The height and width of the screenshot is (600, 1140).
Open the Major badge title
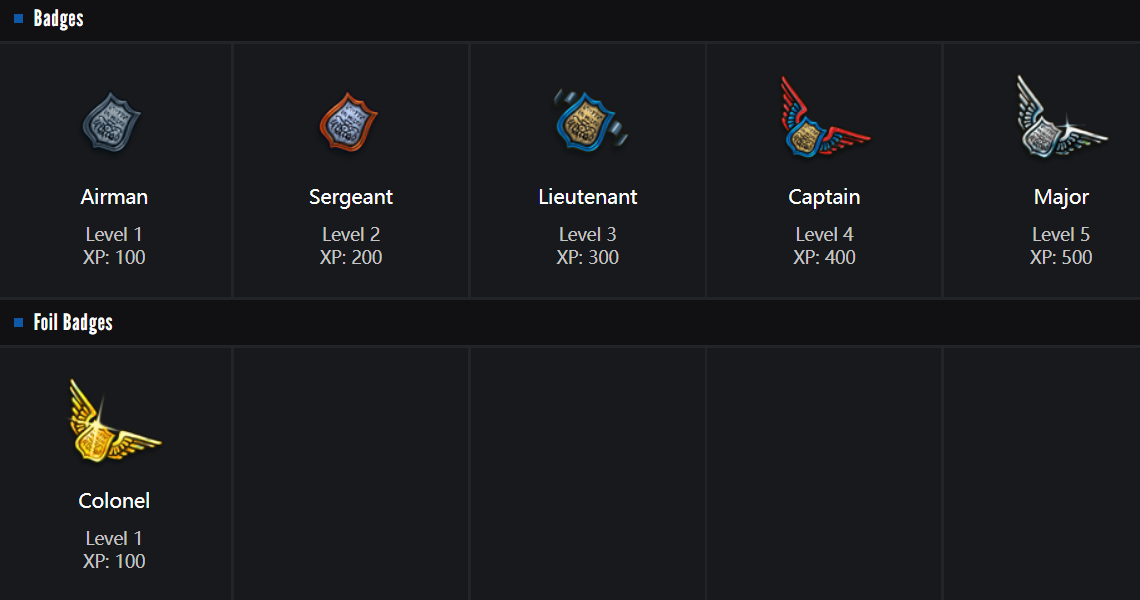coord(1061,197)
